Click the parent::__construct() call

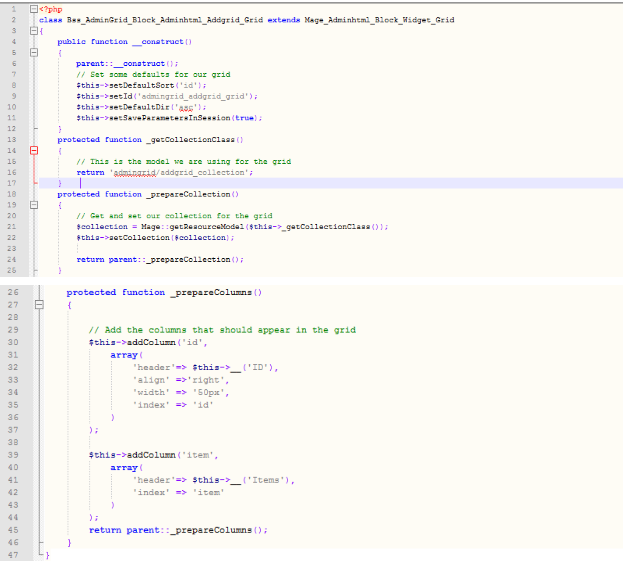pyautogui.click(x=127, y=64)
